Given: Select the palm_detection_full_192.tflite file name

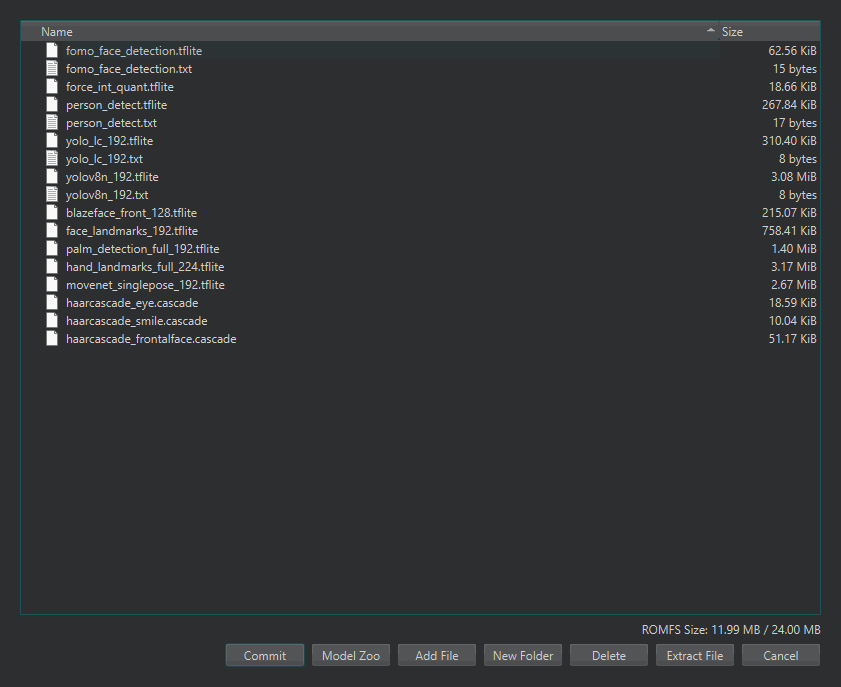Looking at the screenshot, I should click(x=143, y=249).
